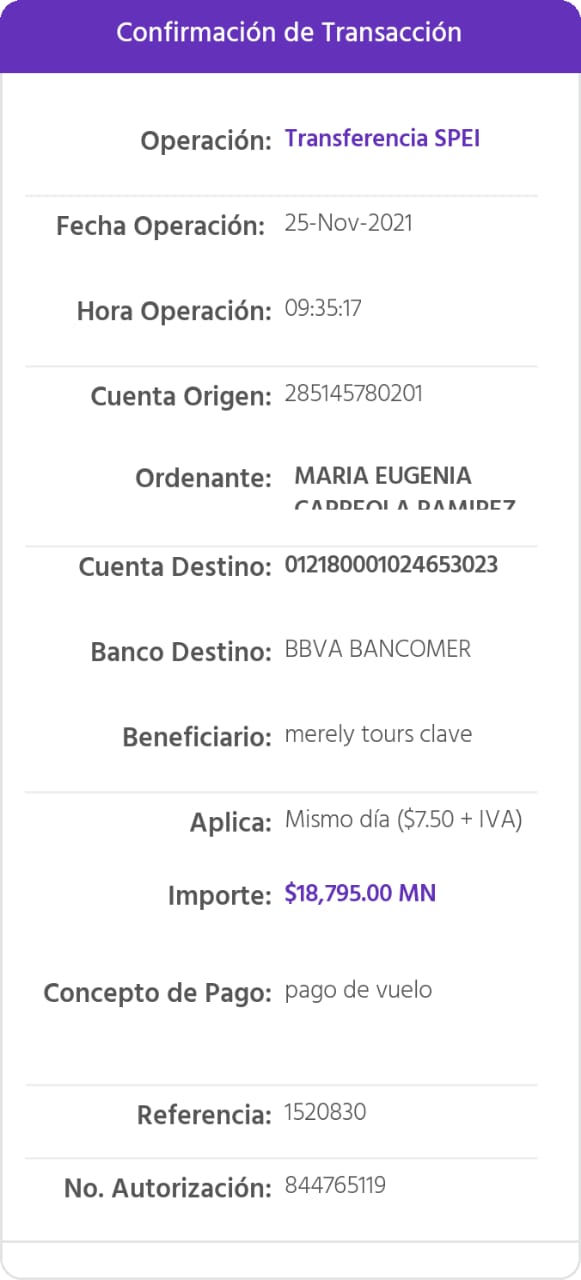
Task: Click the Confirmación de Transacción header
Action: [289, 32]
